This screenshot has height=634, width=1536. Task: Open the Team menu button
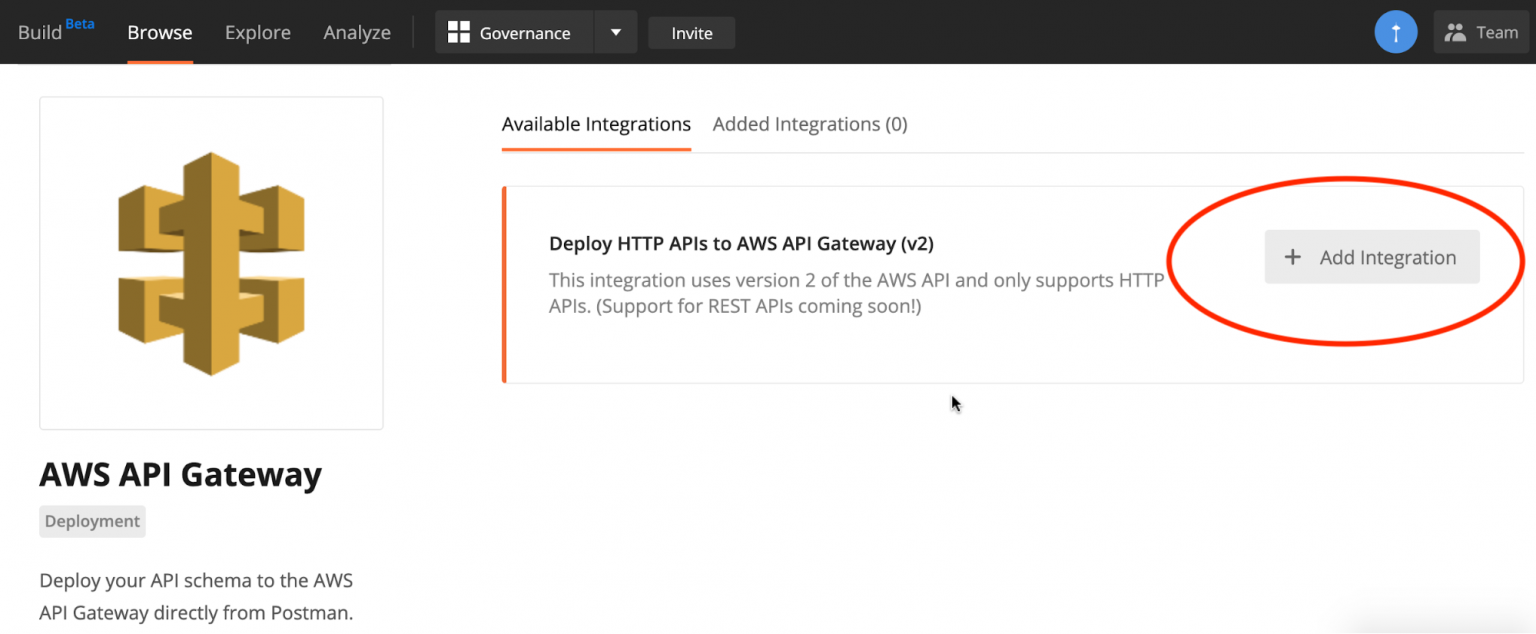click(x=1481, y=33)
